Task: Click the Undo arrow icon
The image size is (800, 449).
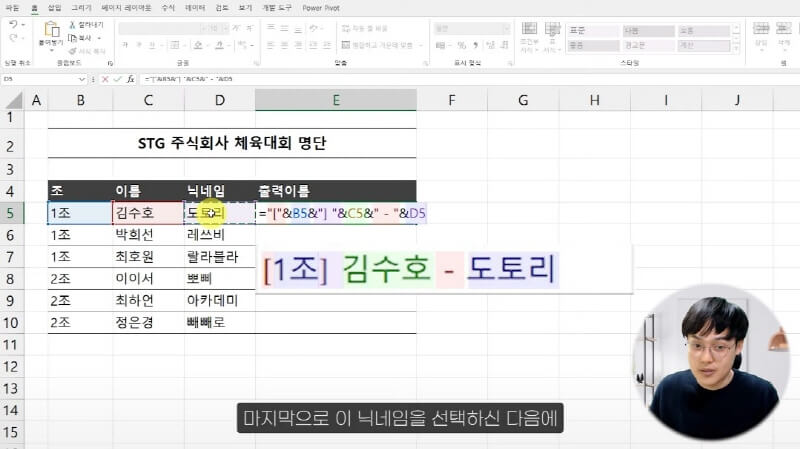Action: (x=13, y=24)
